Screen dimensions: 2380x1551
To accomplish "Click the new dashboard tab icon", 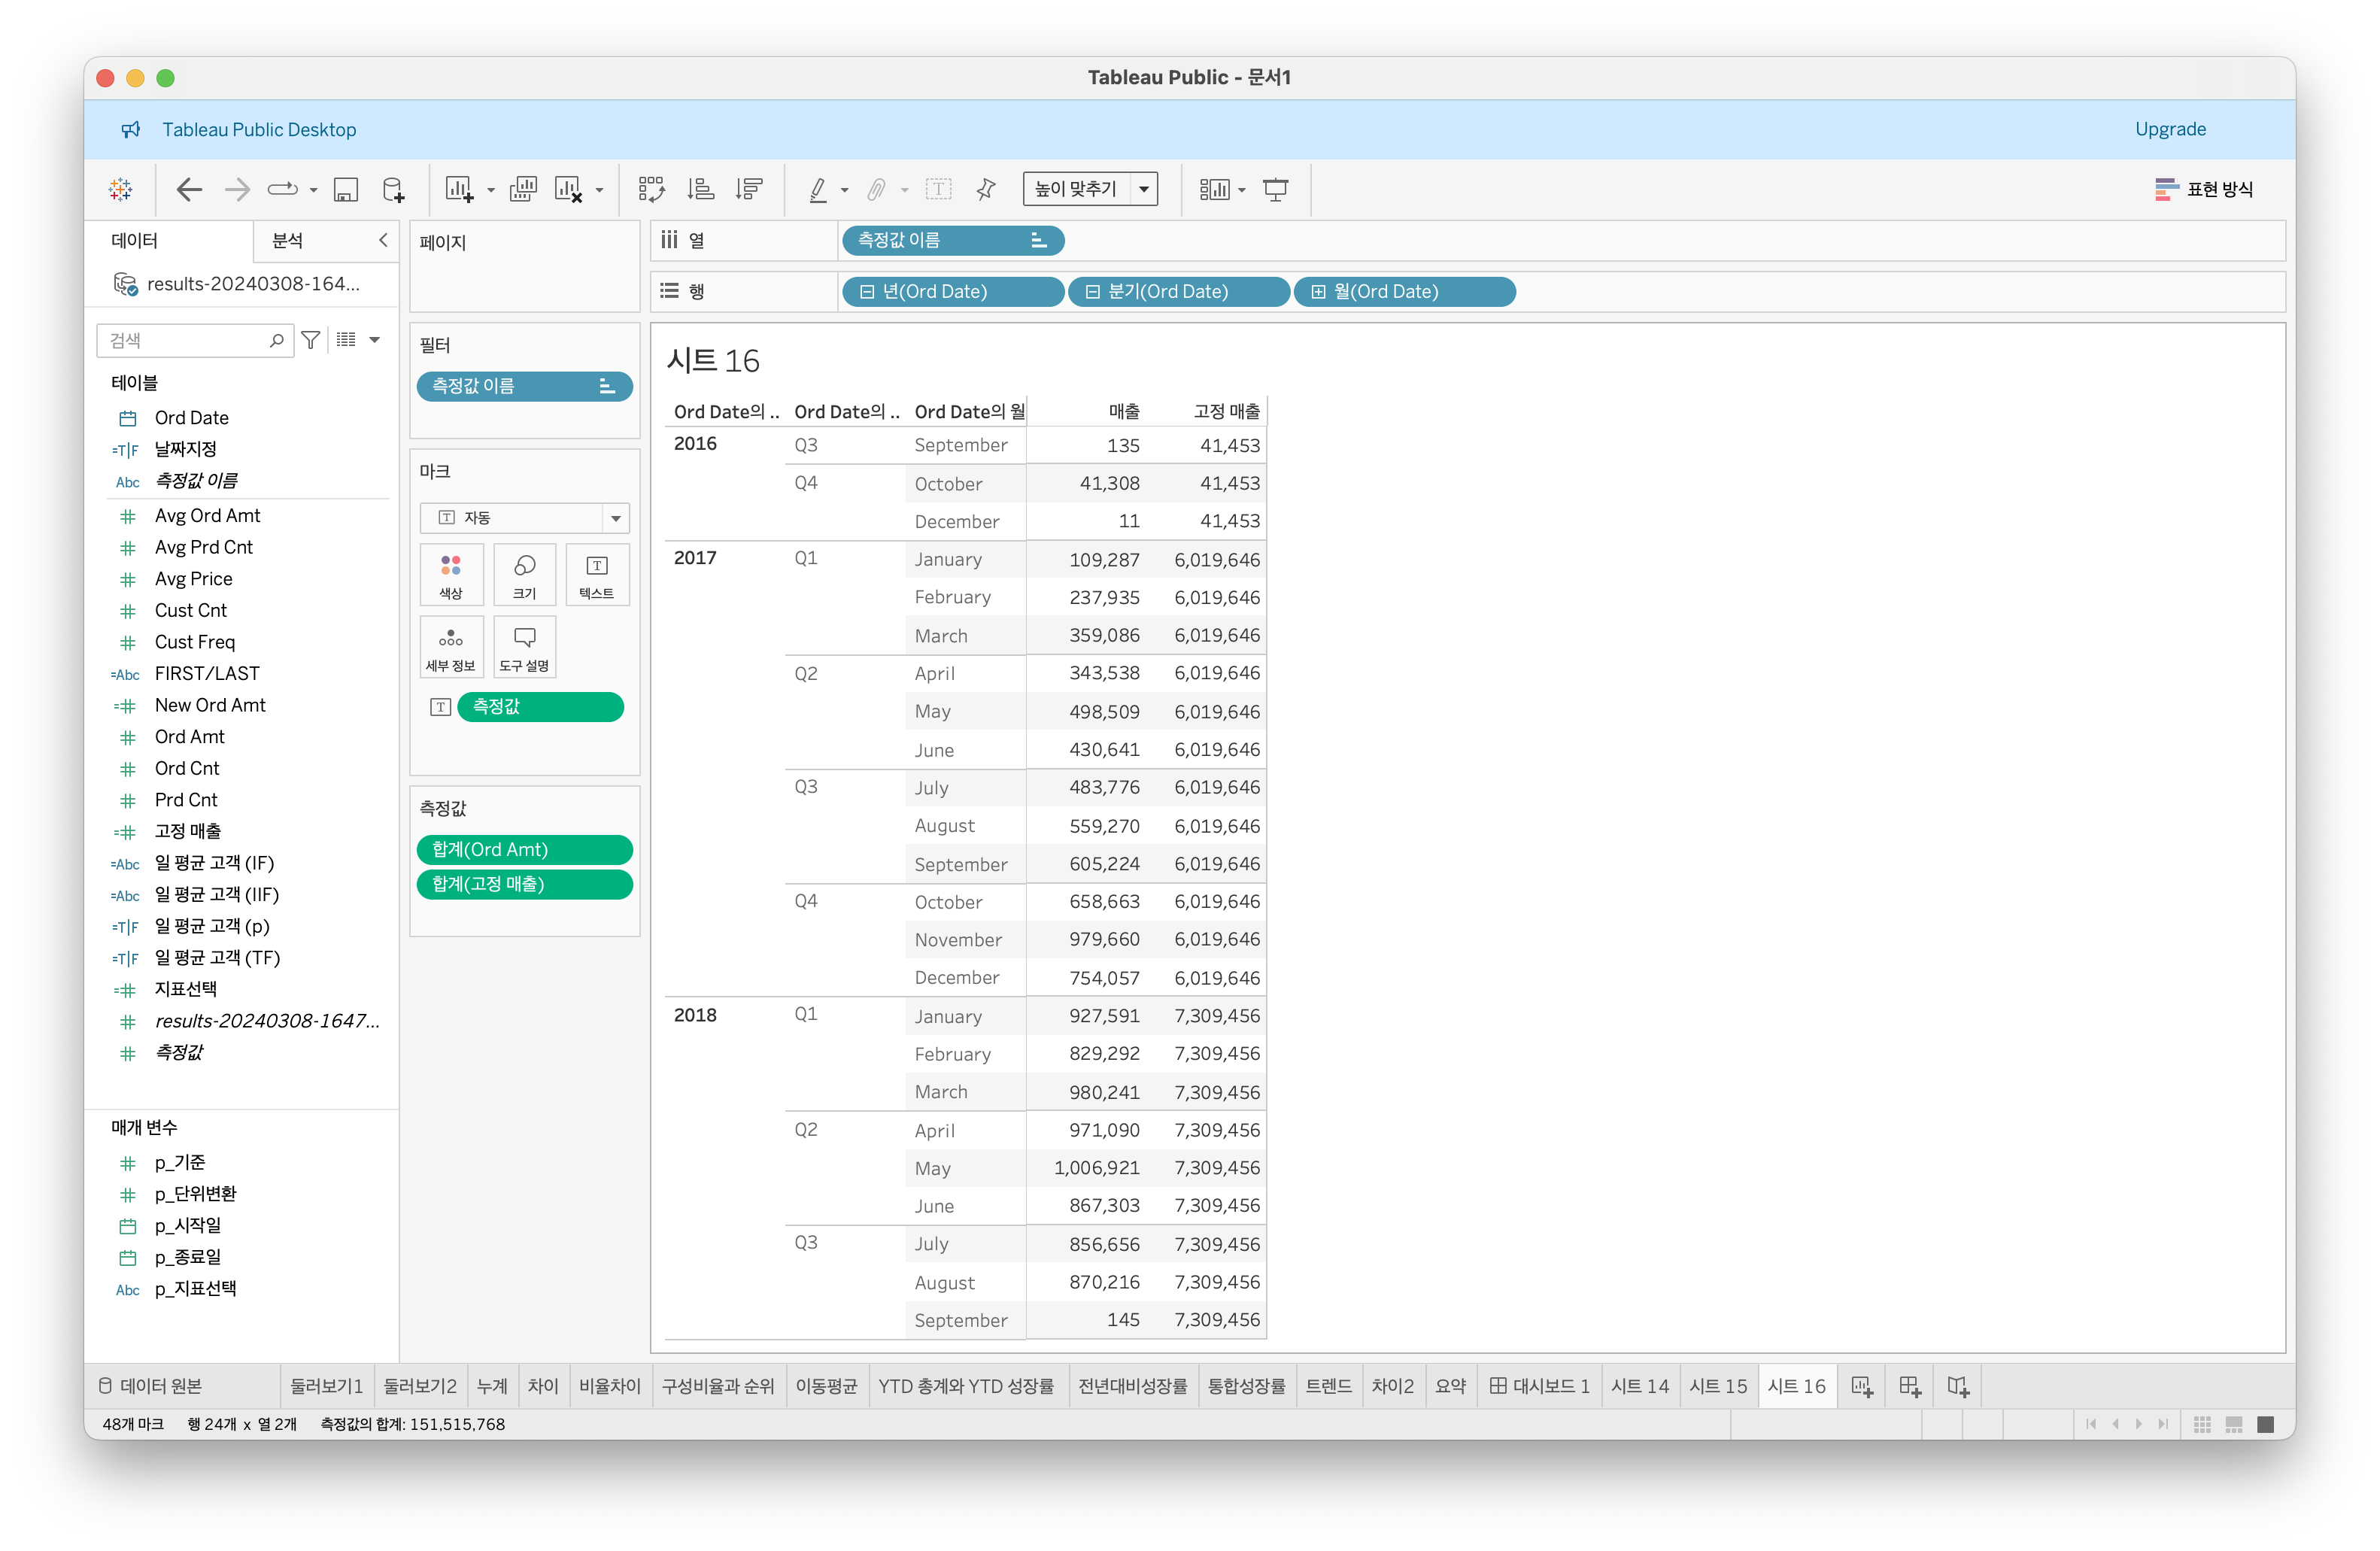I will (x=1909, y=1386).
